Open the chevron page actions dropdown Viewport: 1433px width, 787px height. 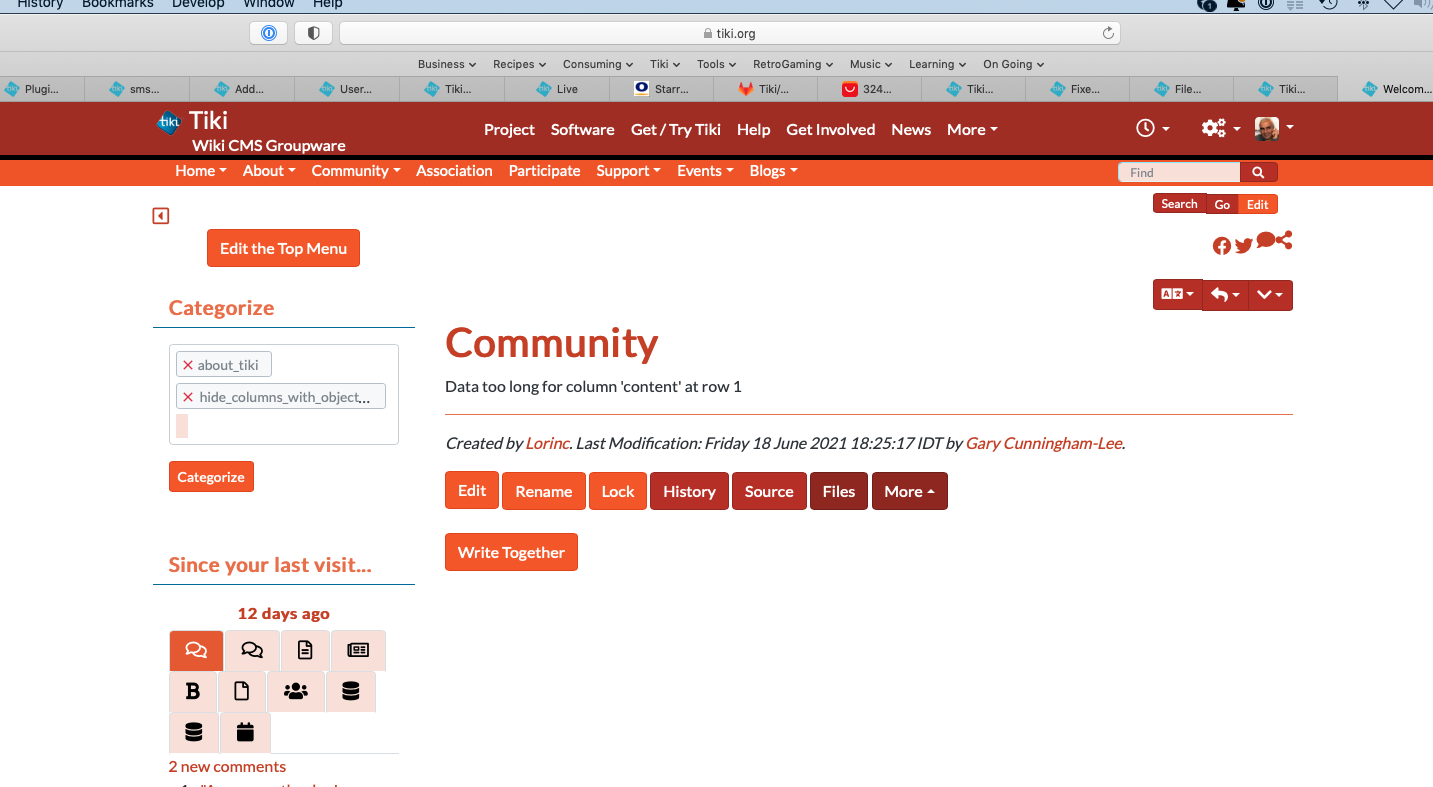[1271, 295]
